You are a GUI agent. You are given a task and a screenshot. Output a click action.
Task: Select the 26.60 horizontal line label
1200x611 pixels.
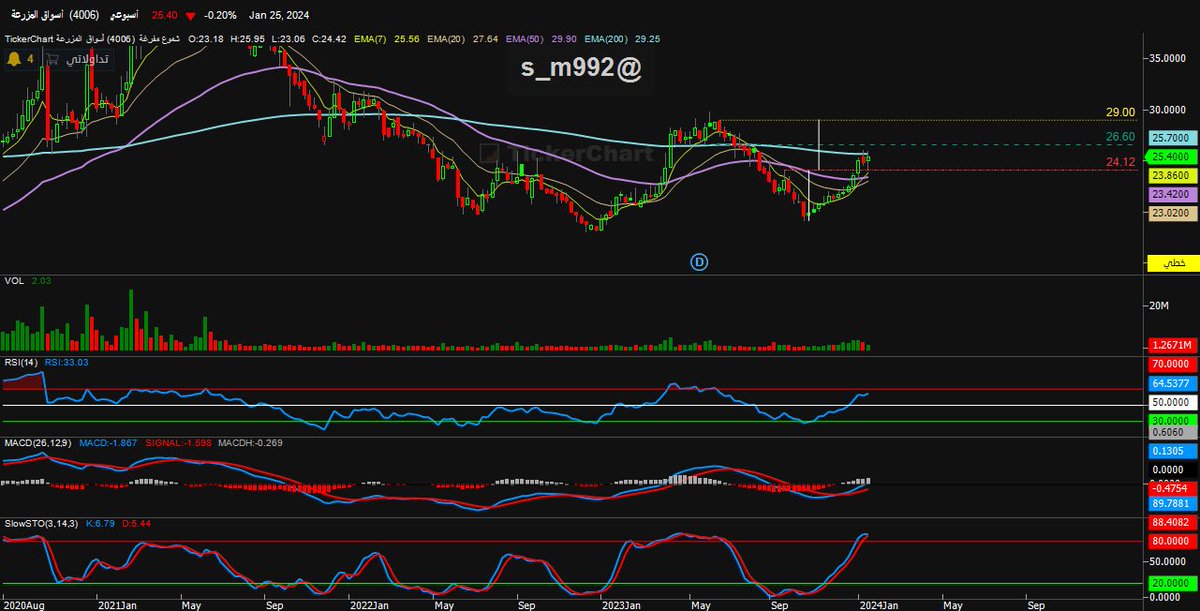pos(1120,136)
